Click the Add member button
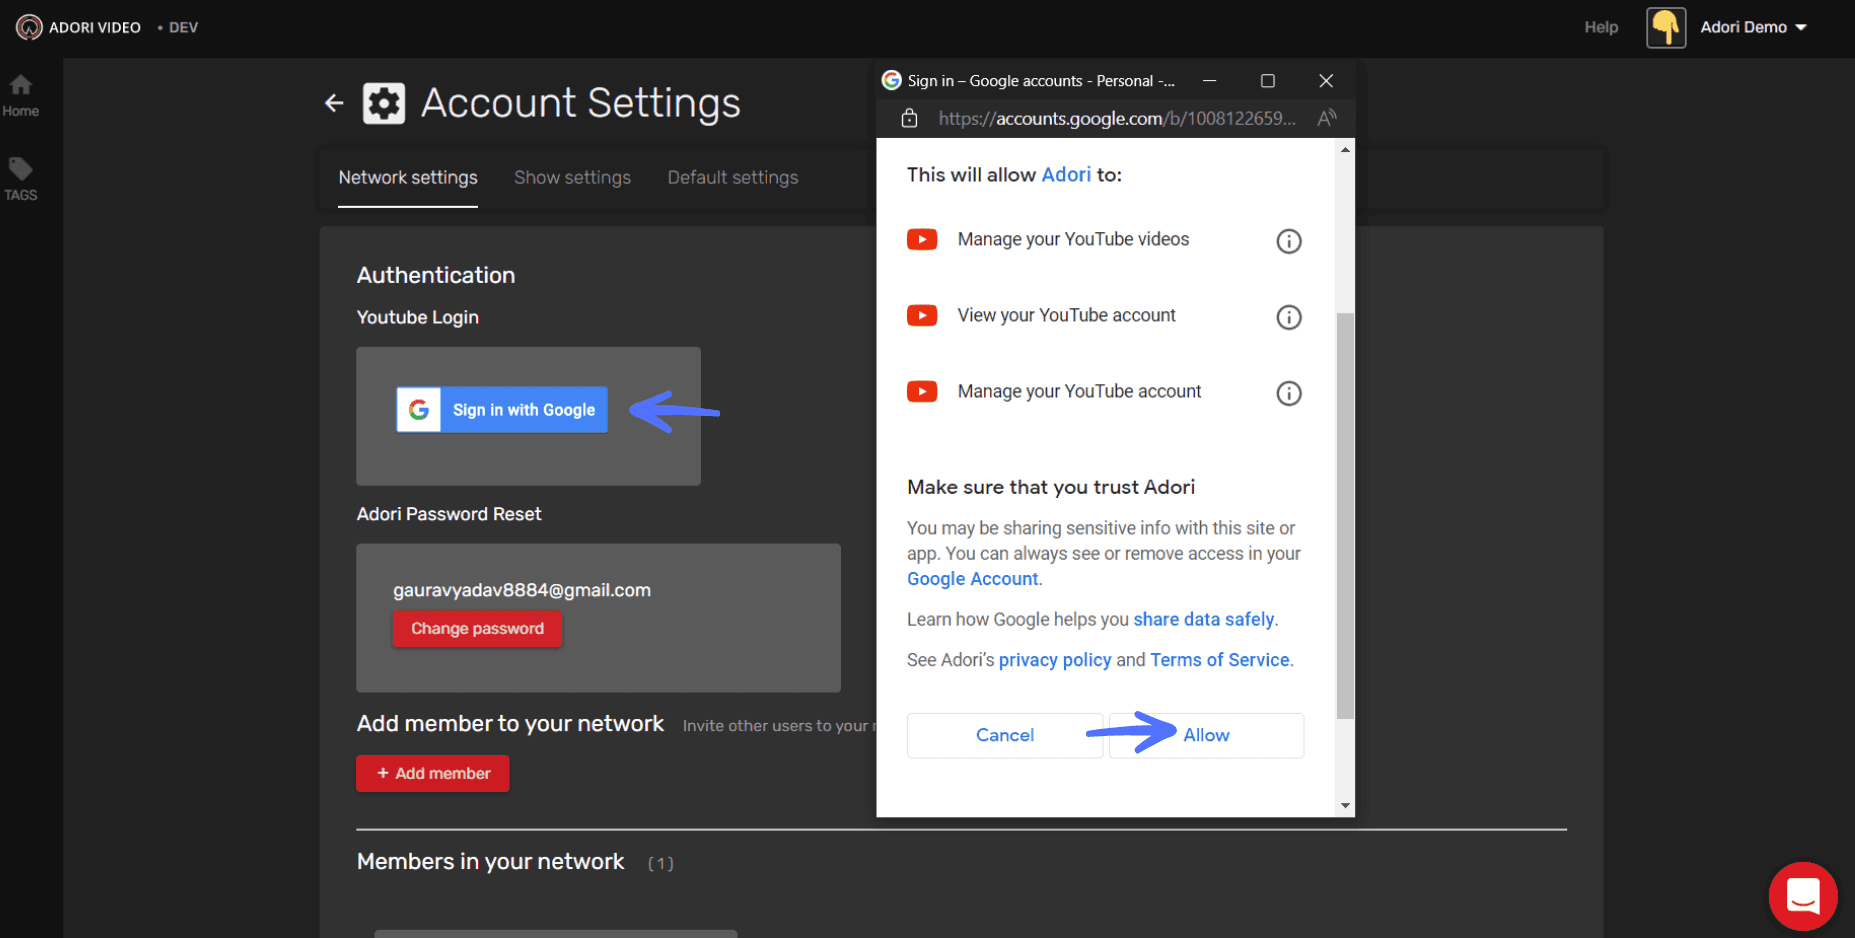The image size is (1855, 938). (x=433, y=773)
